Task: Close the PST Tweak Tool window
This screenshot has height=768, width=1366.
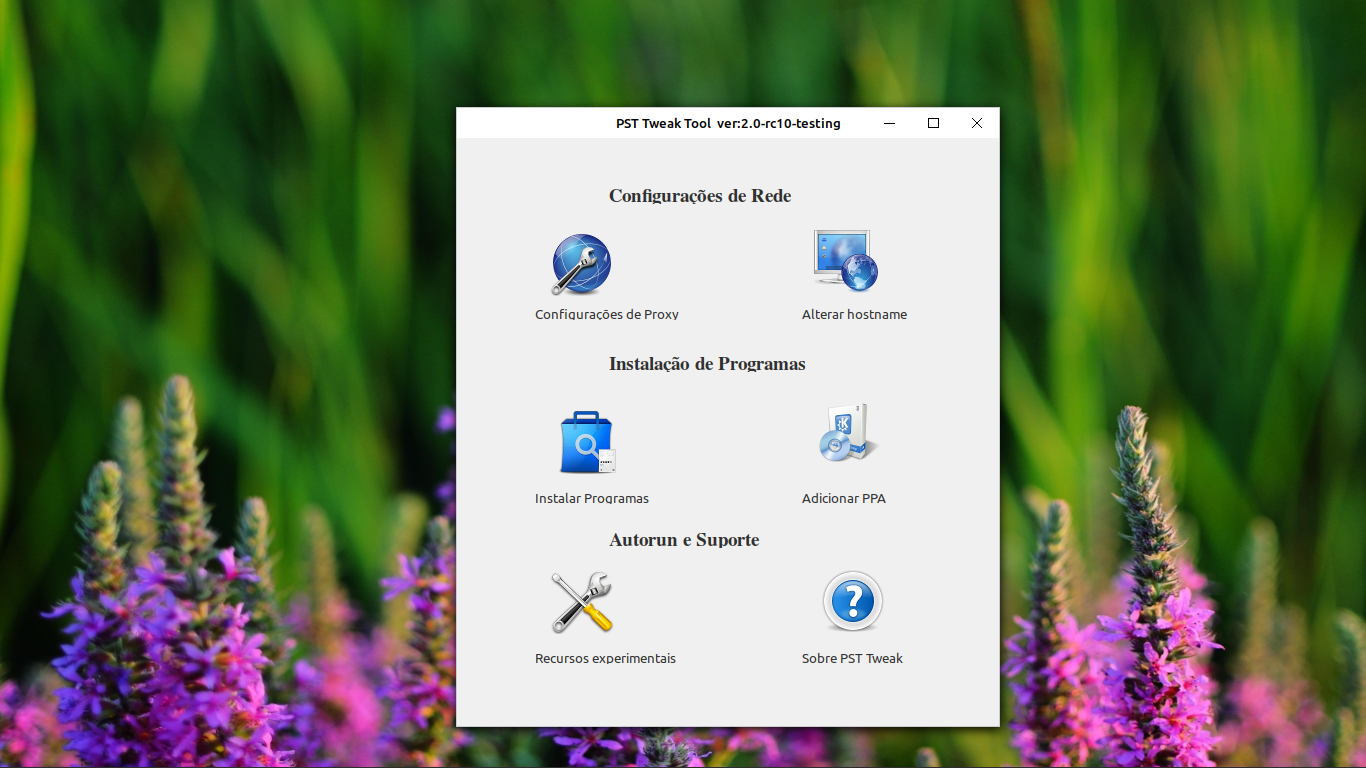Action: [x=977, y=123]
